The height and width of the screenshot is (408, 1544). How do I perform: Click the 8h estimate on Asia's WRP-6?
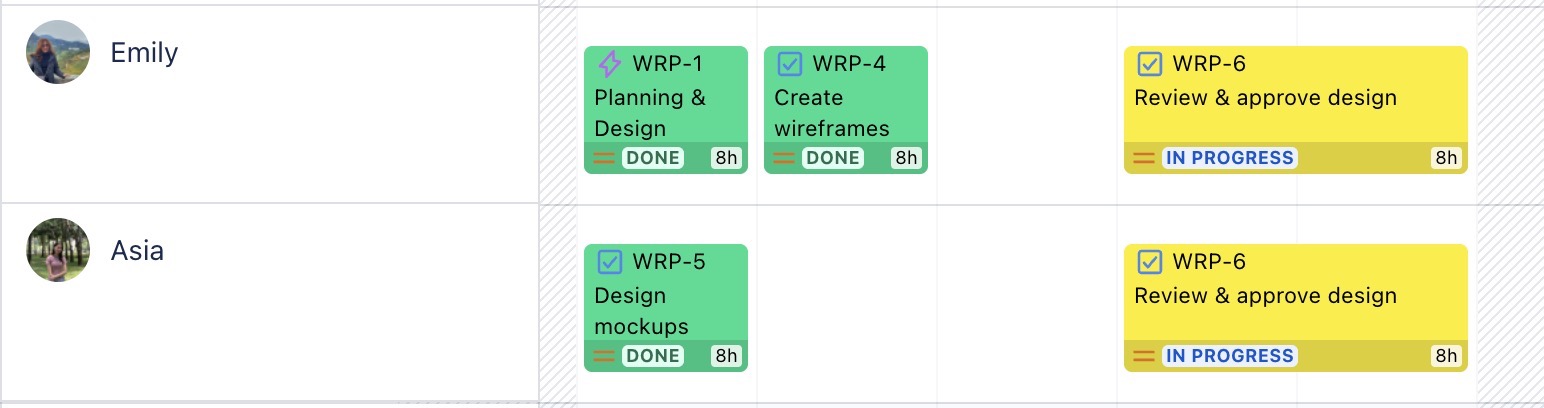click(x=1446, y=356)
